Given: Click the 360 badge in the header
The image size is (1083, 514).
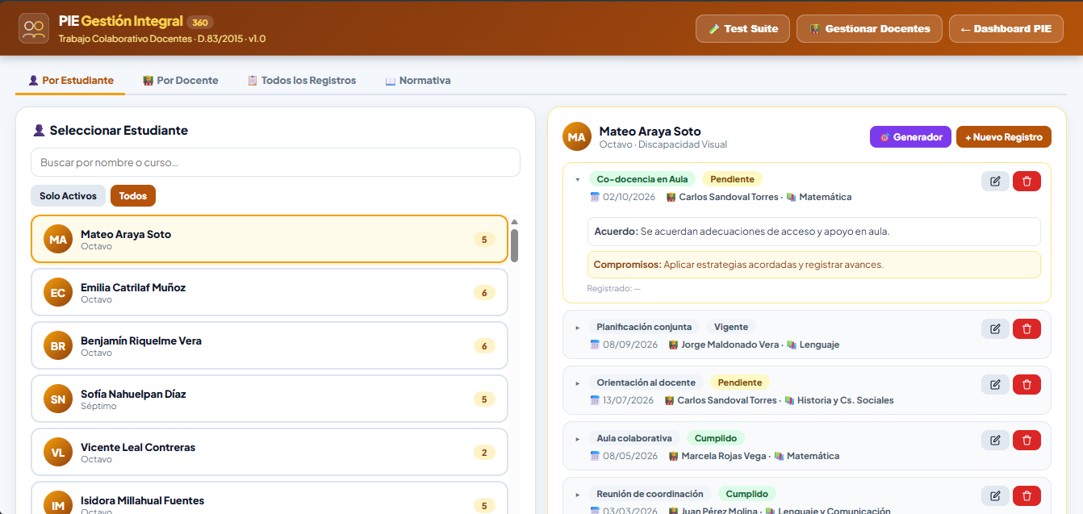Looking at the screenshot, I should (x=200, y=22).
